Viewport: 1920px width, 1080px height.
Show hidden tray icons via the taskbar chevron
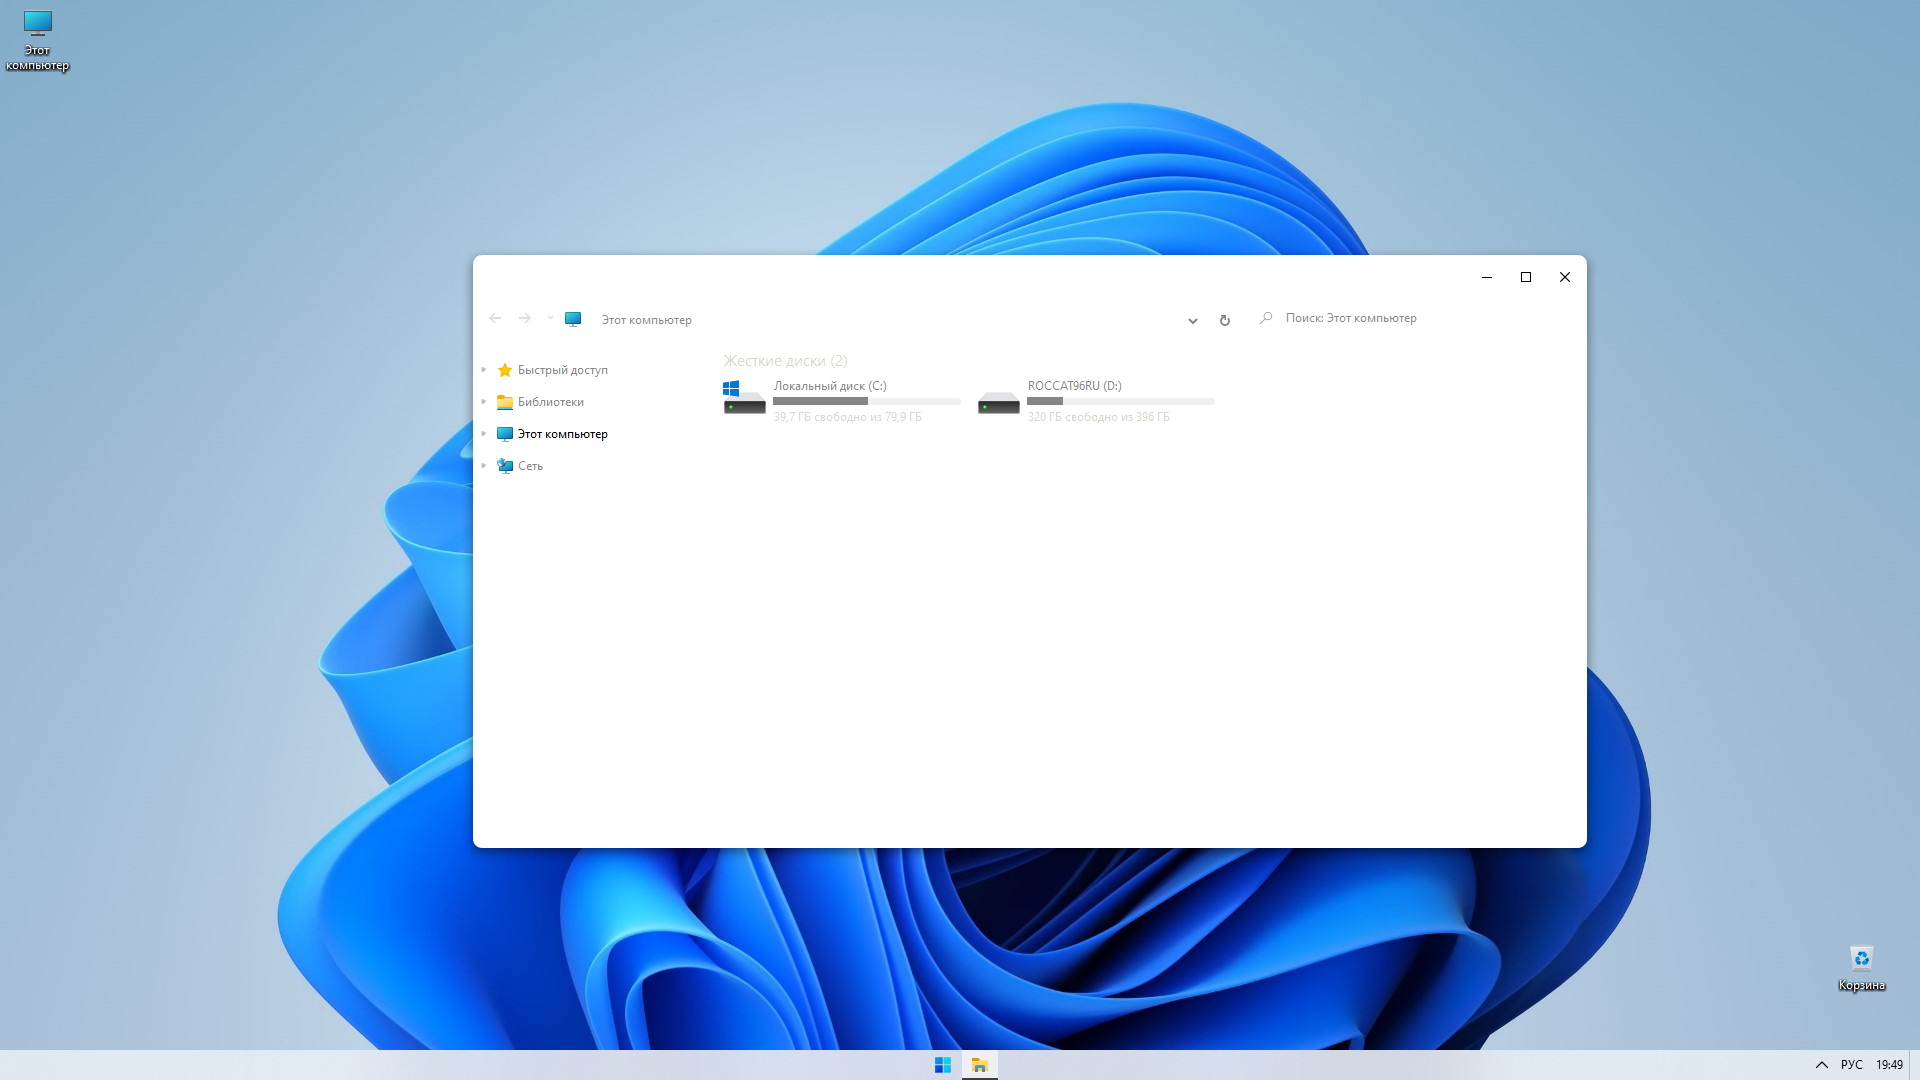(1821, 1065)
